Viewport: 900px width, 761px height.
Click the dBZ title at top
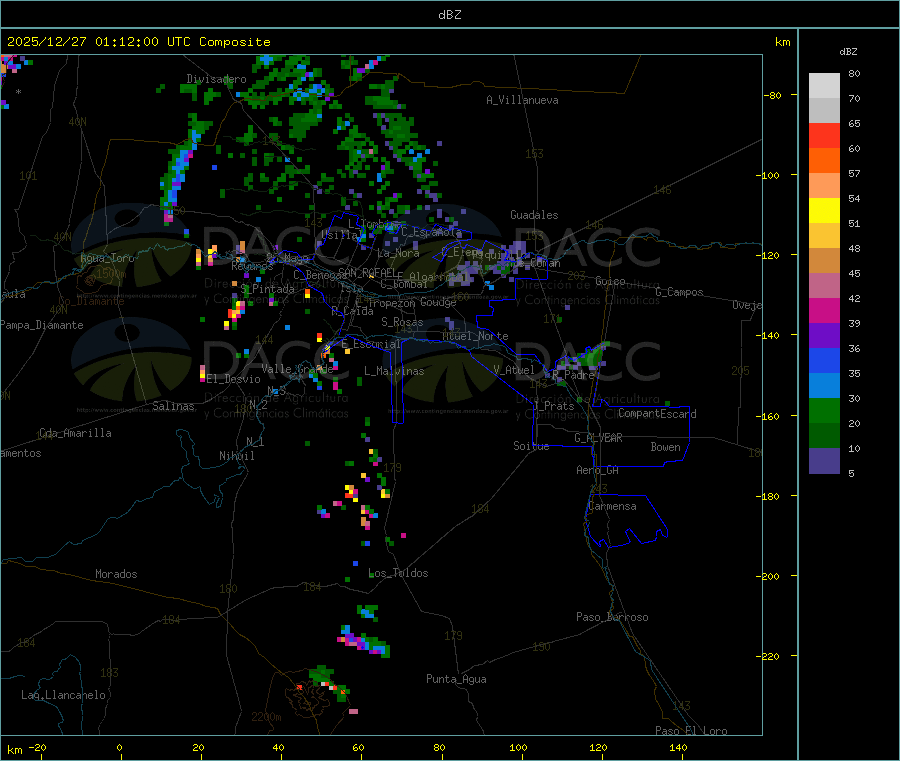(449, 15)
